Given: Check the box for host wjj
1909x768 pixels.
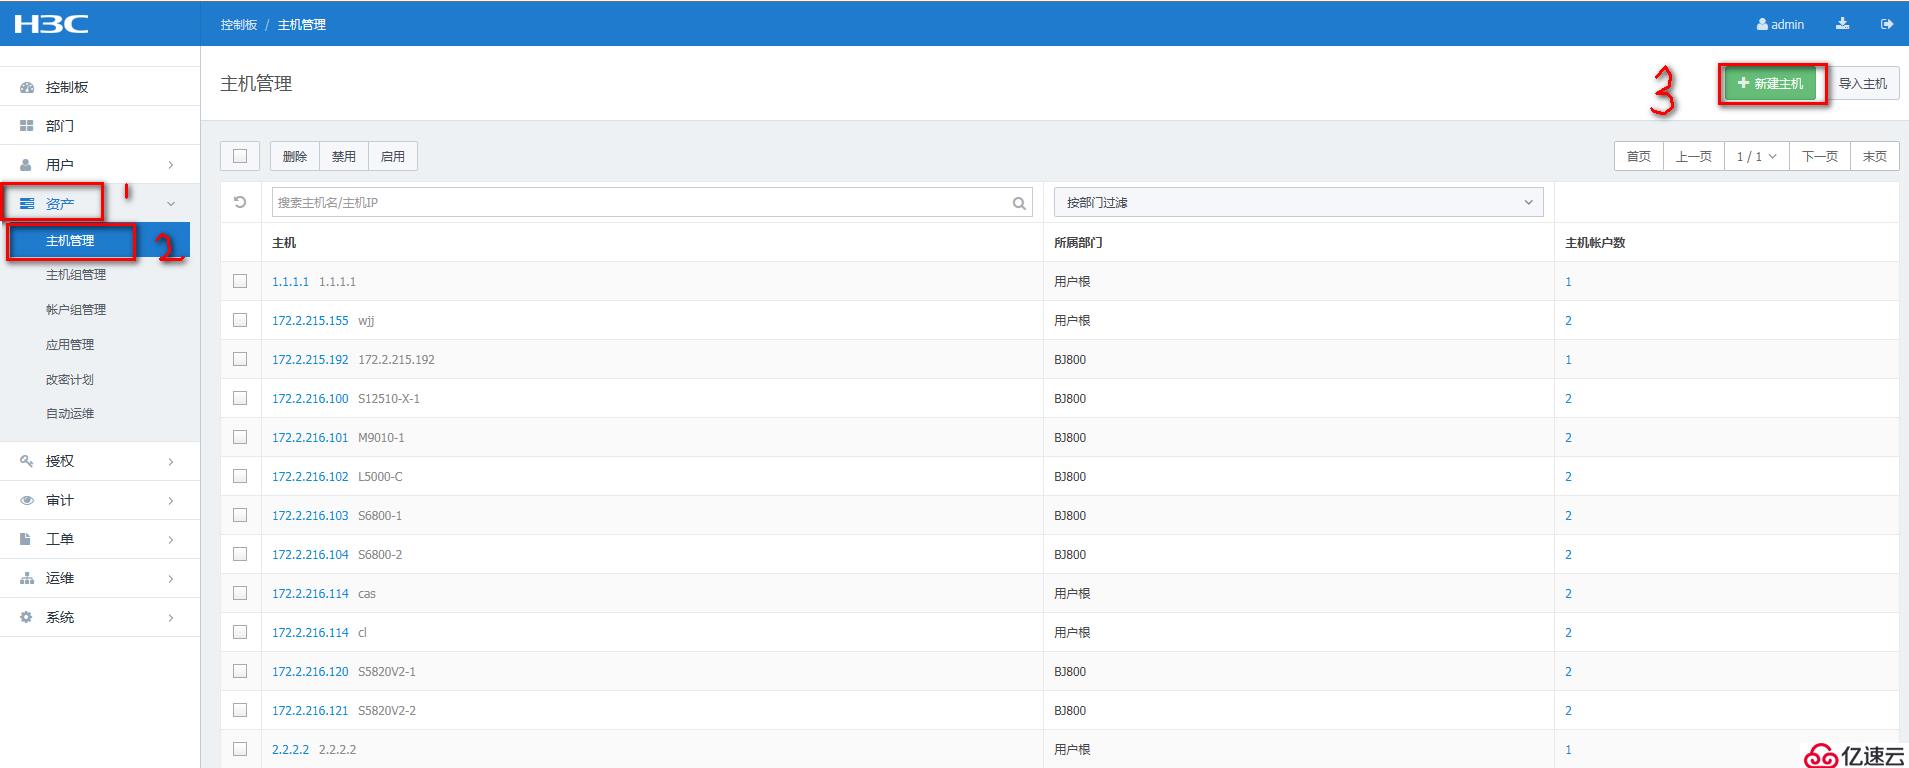Looking at the screenshot, I should 240,320.
